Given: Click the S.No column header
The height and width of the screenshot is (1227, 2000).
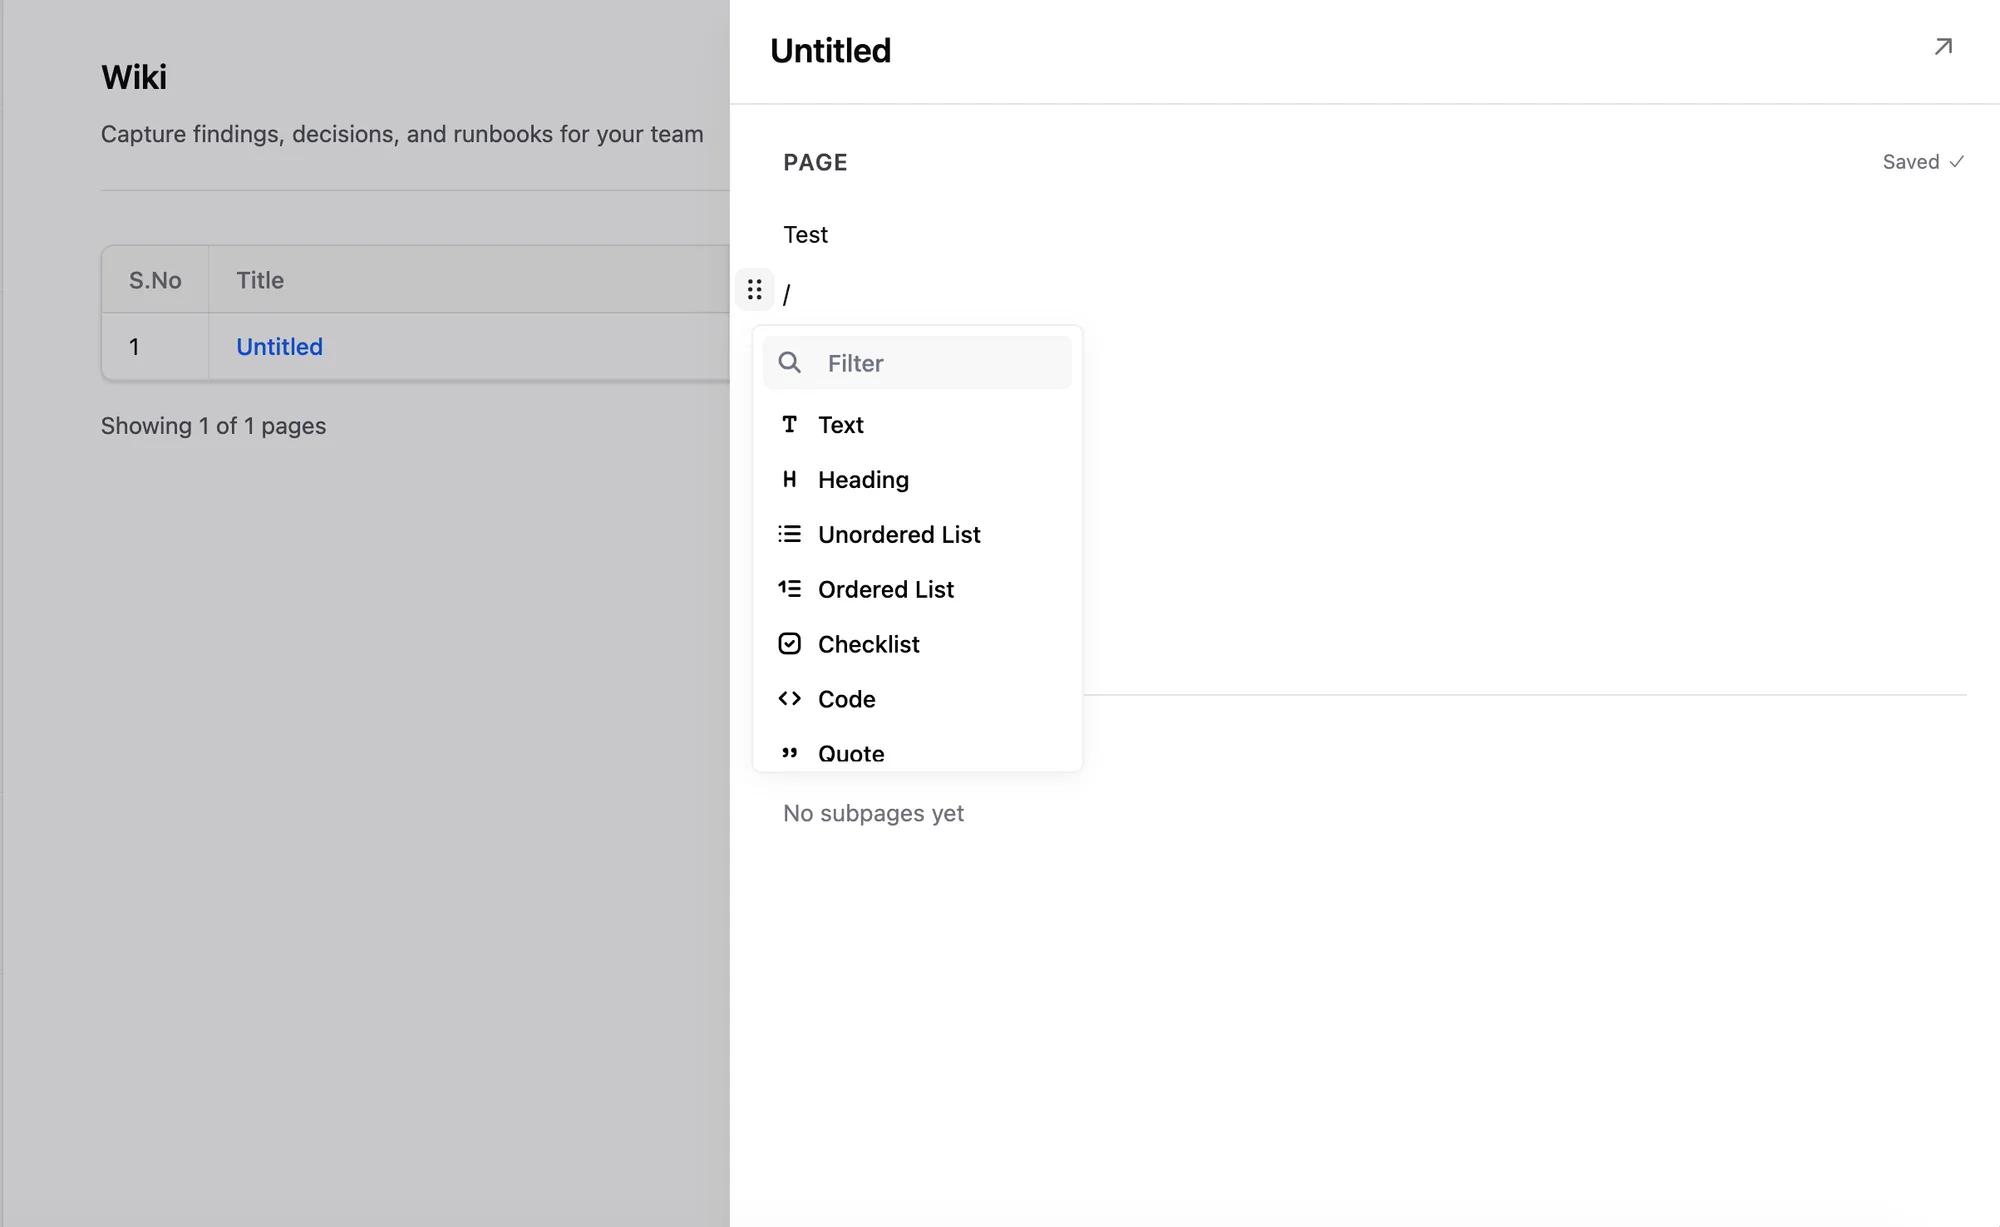Looking at the screenshot, I should pos(155,281).
